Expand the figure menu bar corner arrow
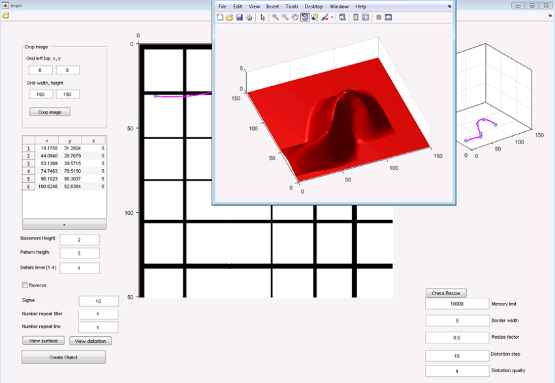Viewport: 555px width, 383px height. (x=450, y=6)
